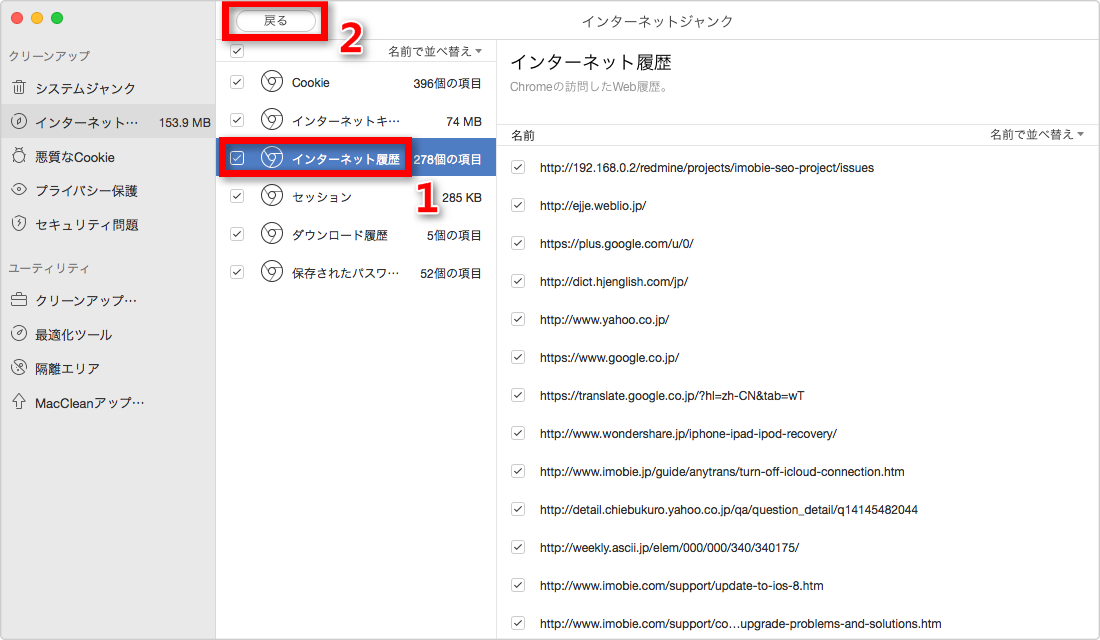Open 隔離エリア utility item
Screen dimensions: 1100x640
(x=108, y=367)
